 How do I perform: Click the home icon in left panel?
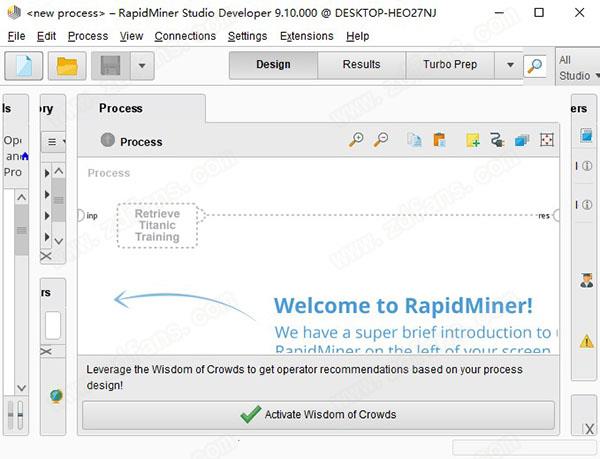coord(25,155)
